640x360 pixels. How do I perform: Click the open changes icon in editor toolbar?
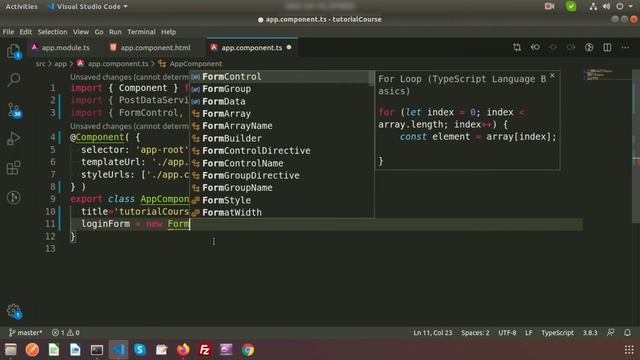[517, 47]
